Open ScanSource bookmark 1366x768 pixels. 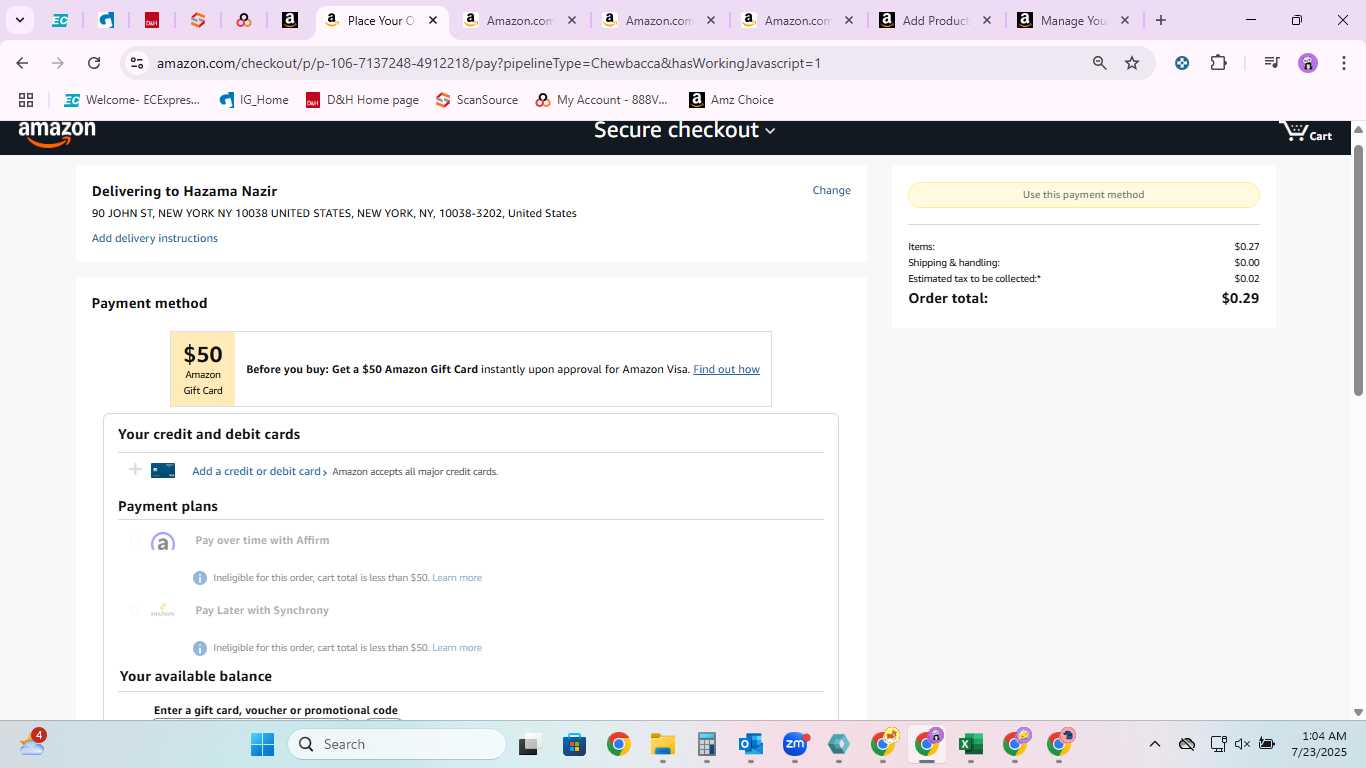[478, 100]
